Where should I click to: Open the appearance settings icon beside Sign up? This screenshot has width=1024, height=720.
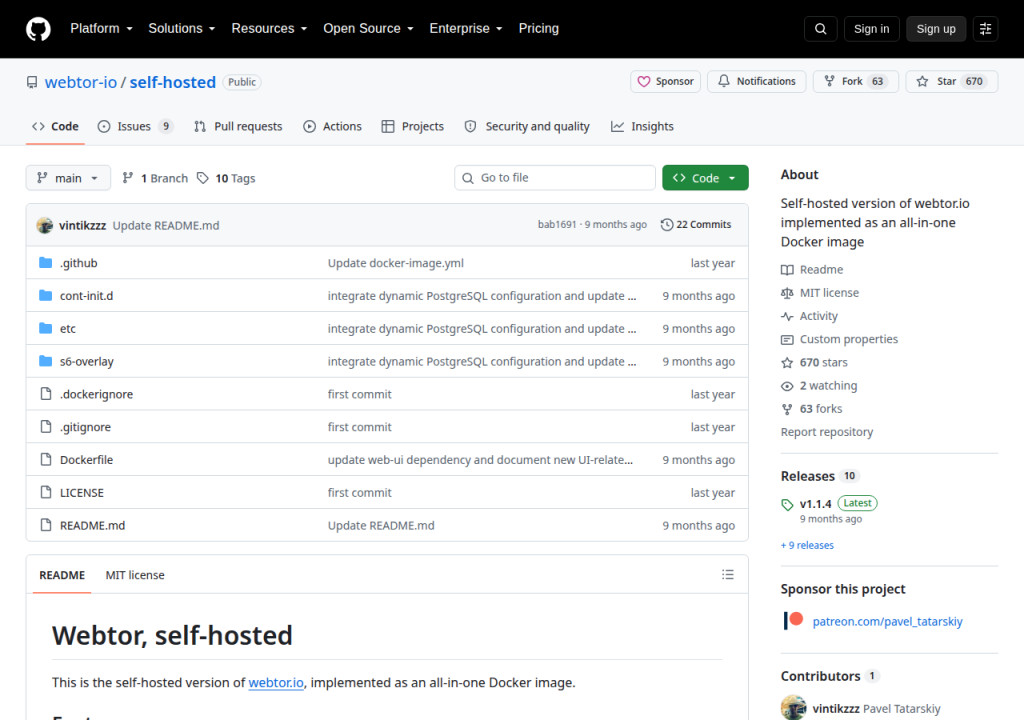pos(985,29)
